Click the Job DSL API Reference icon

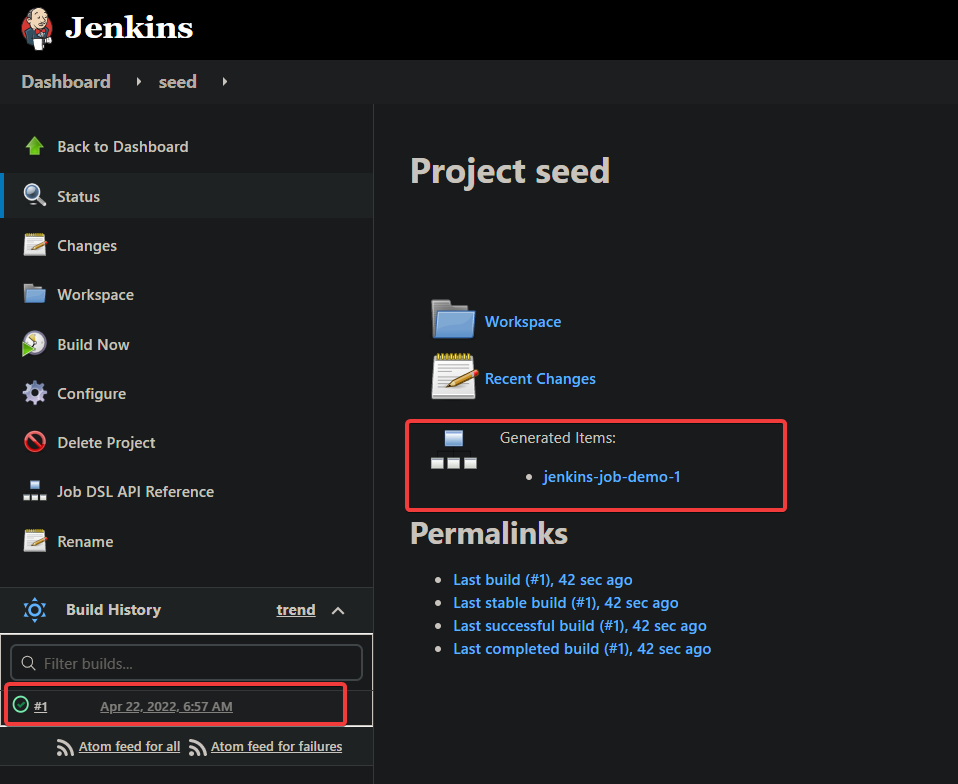pos(35,491)
